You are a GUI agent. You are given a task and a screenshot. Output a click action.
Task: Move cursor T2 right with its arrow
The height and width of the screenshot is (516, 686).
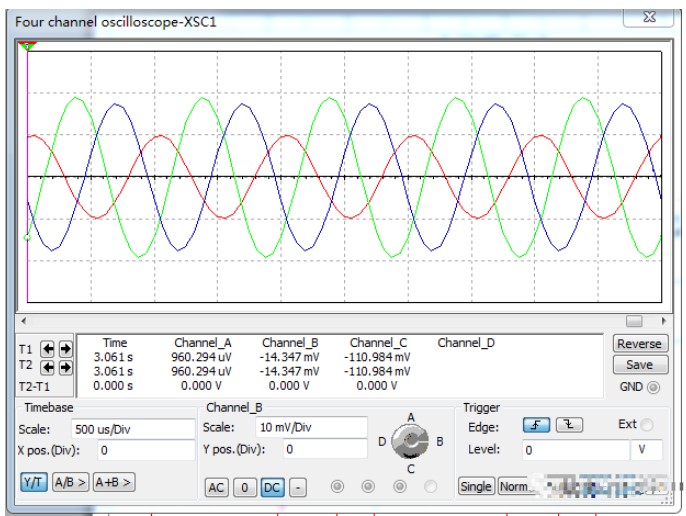[x=66, y=367]
